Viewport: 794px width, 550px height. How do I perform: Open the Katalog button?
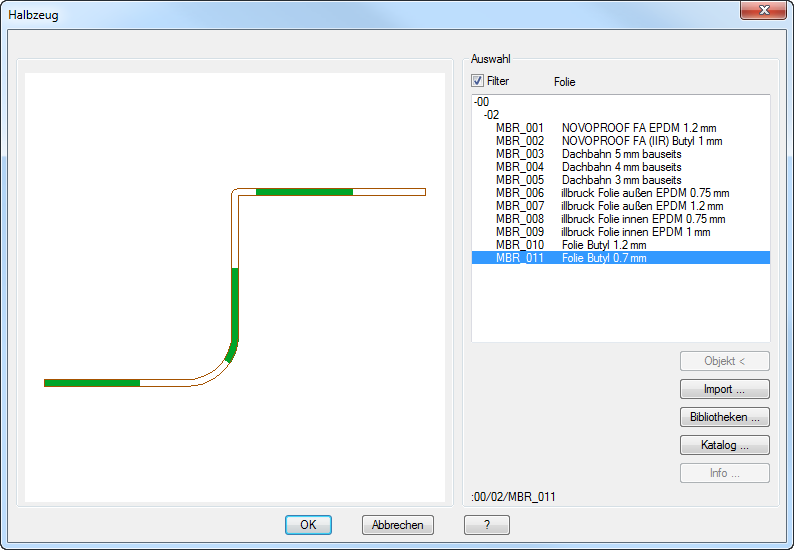pyautogui.click(x=724, y=445)
